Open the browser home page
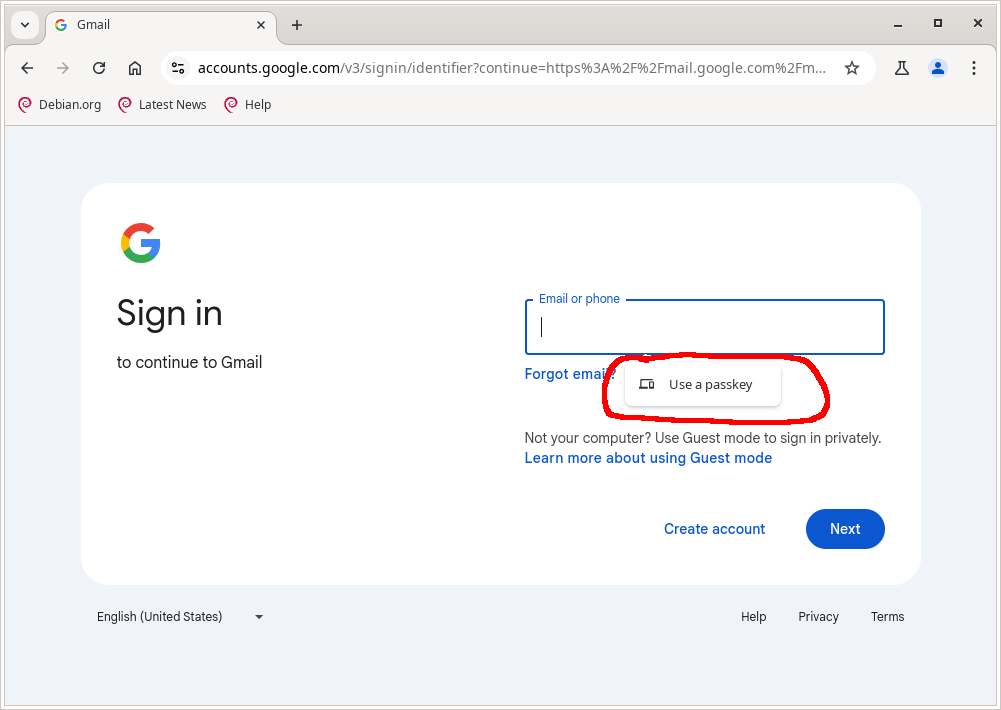This screenshot has width=1001, height=710. pyautogui.click(x=135, y=68)
